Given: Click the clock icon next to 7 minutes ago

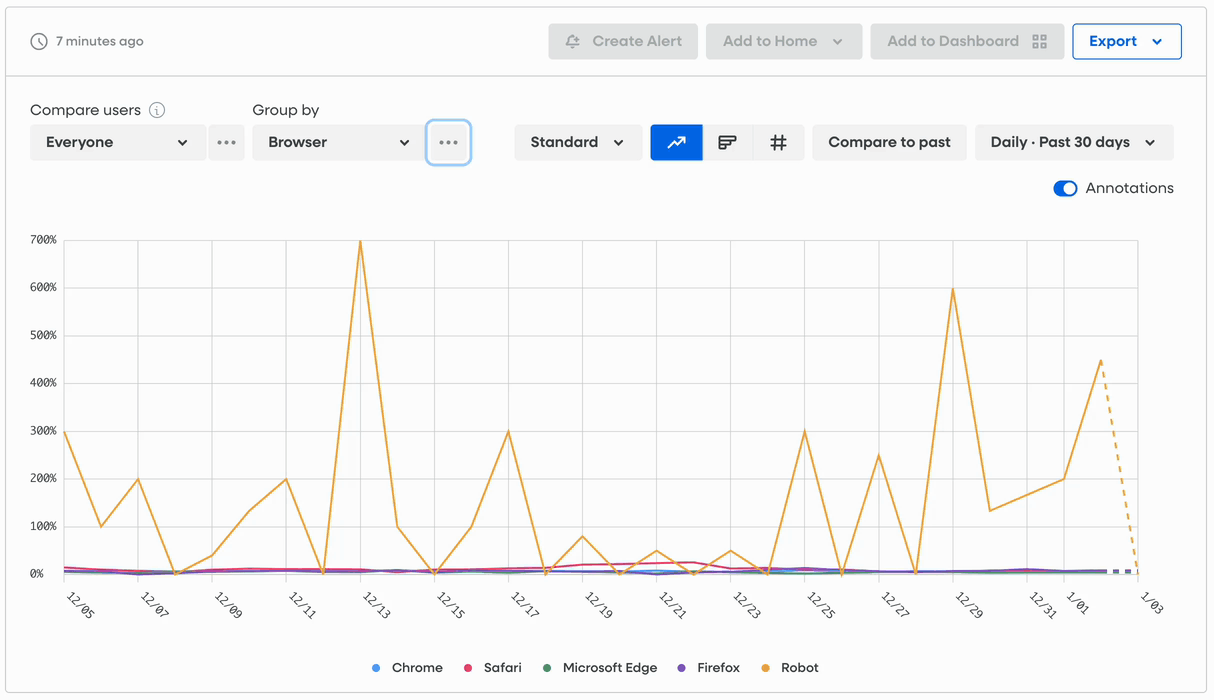Looking at the screenshot, I should click(x=39, y=41).
